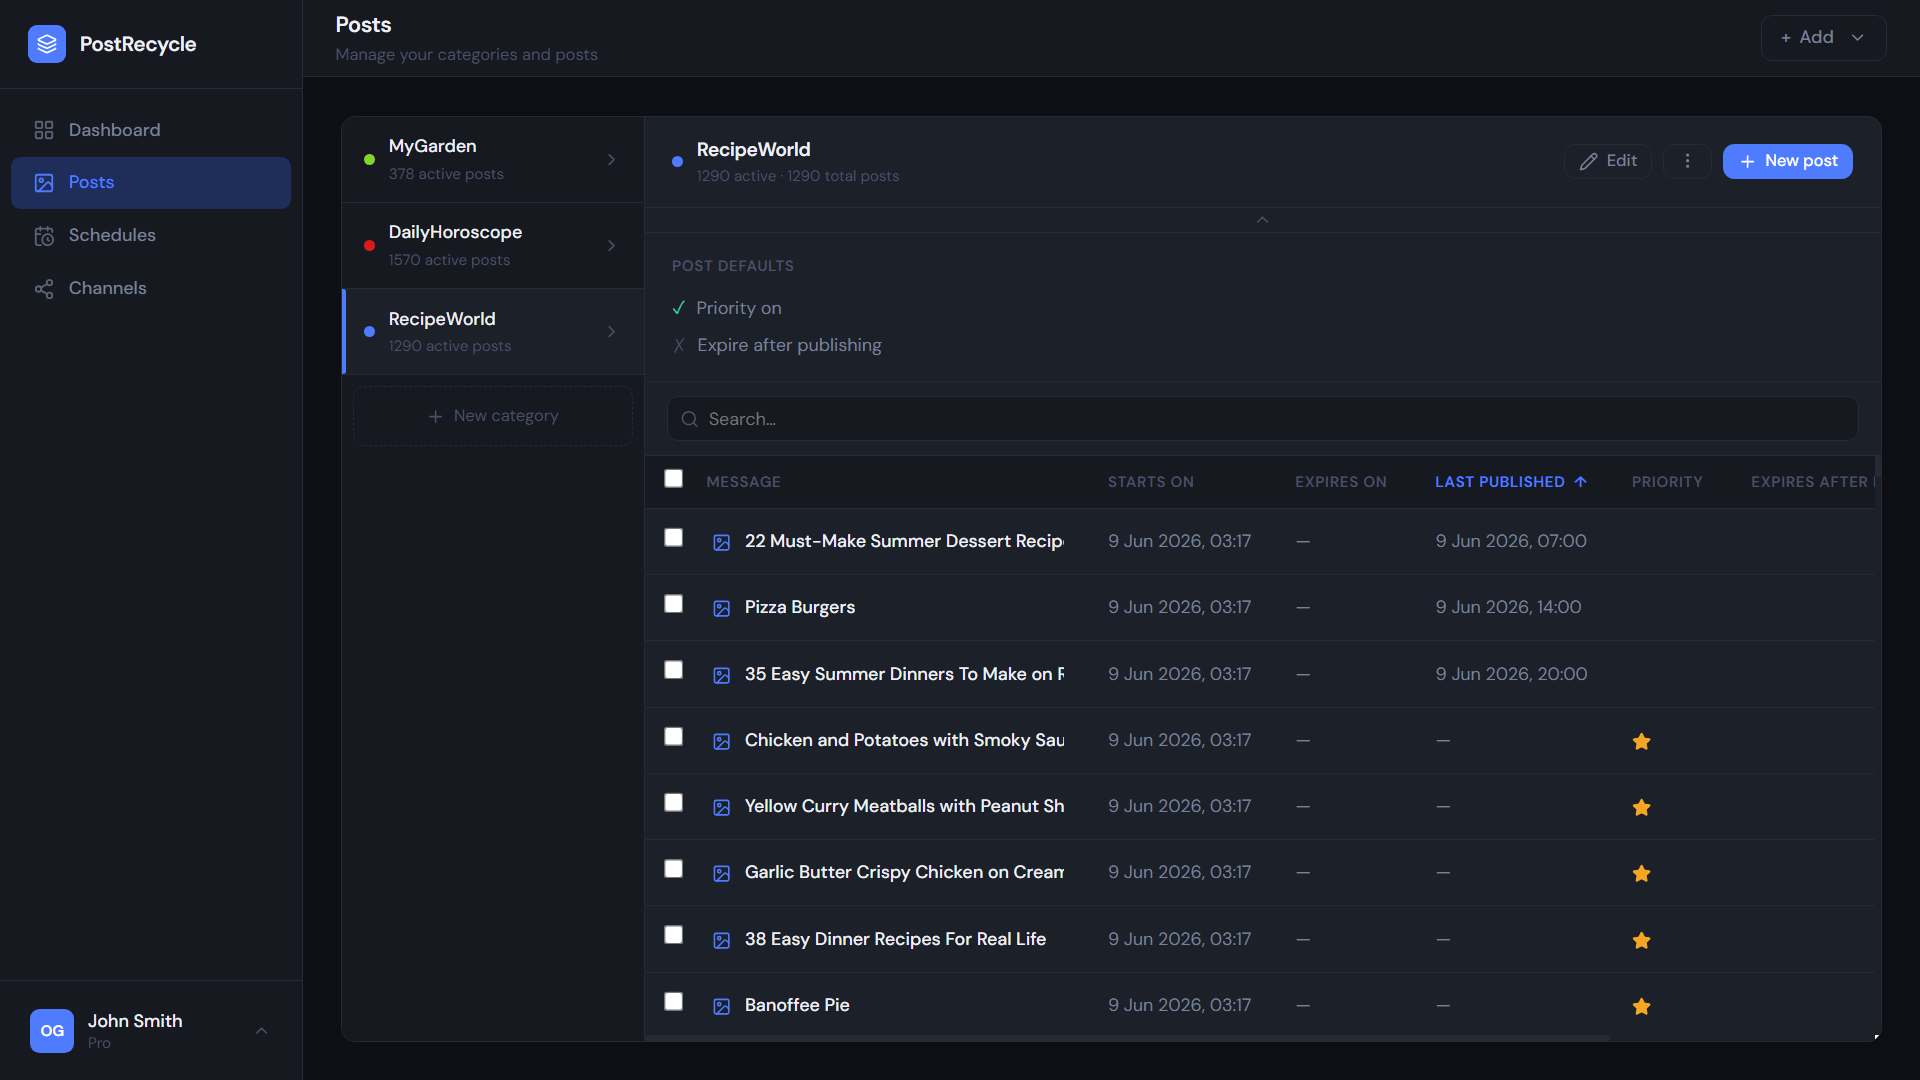Create a New category

493,416
